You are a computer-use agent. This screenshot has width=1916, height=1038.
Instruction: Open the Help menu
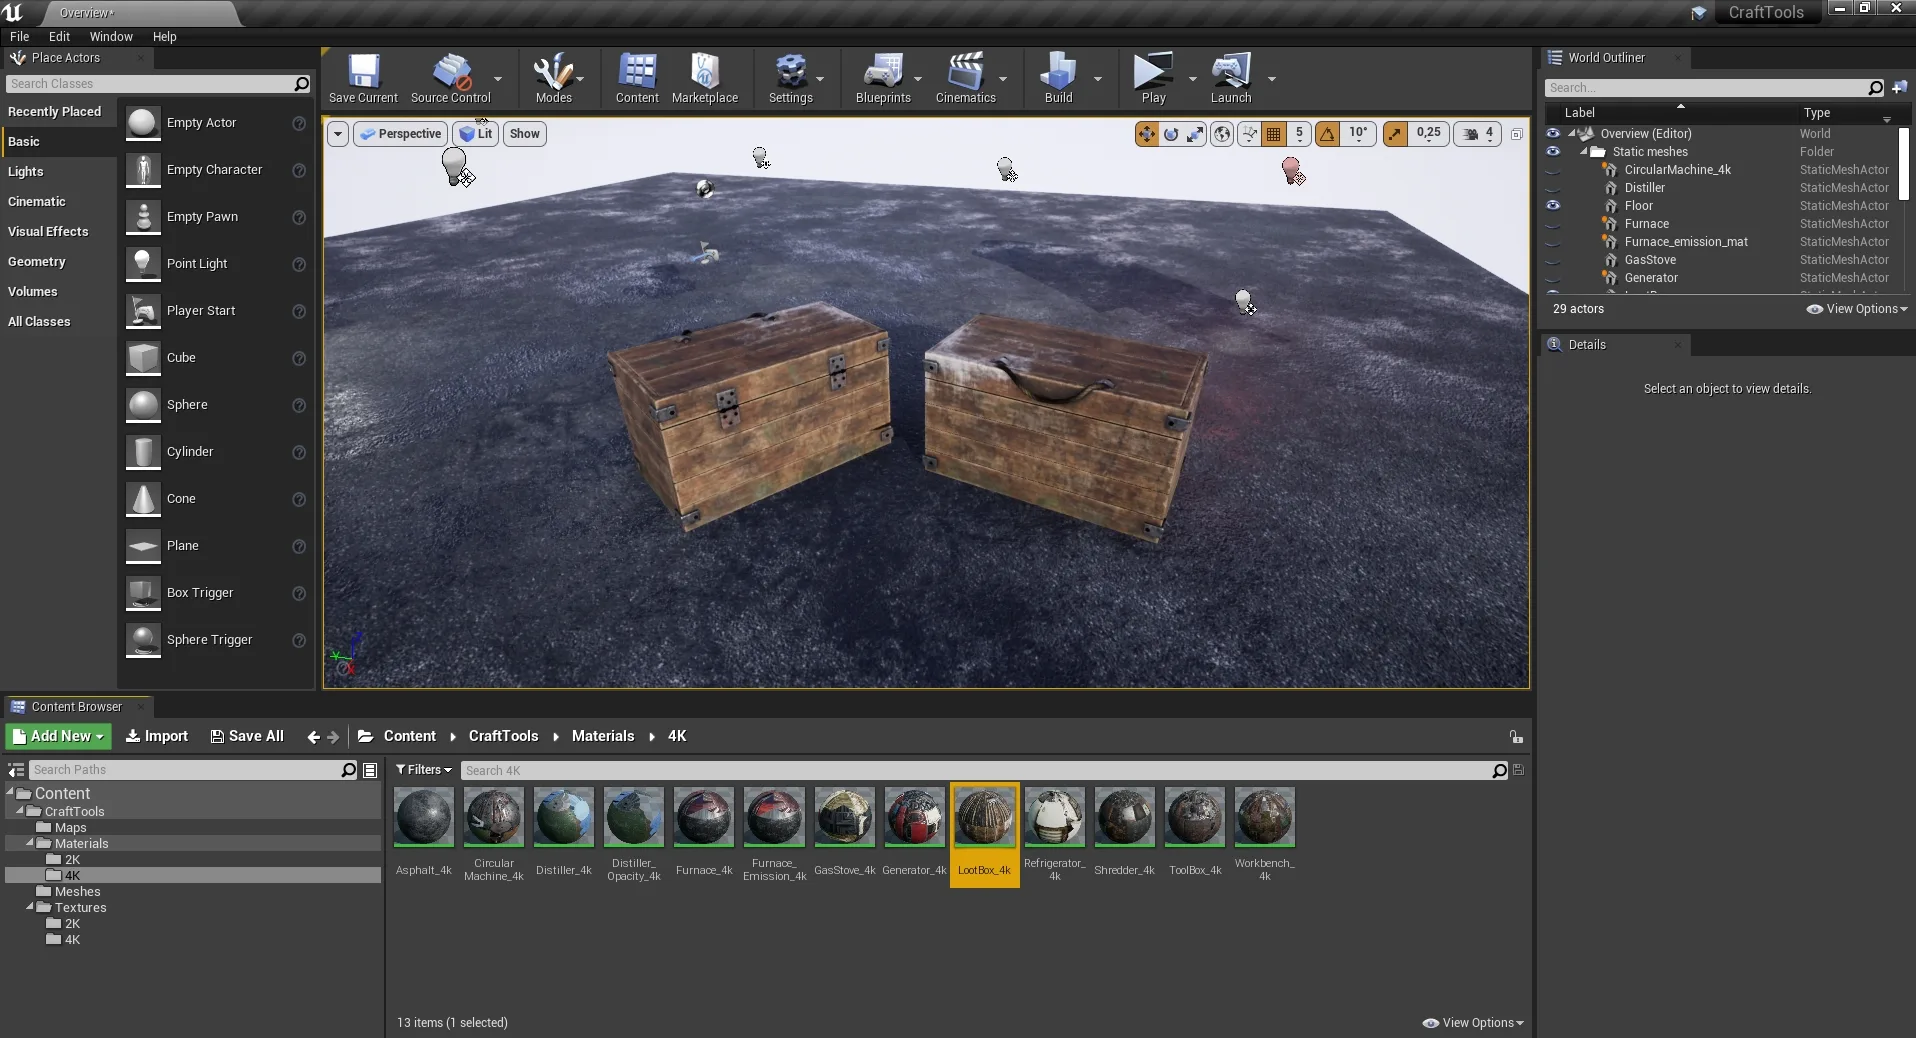point(164,37)
